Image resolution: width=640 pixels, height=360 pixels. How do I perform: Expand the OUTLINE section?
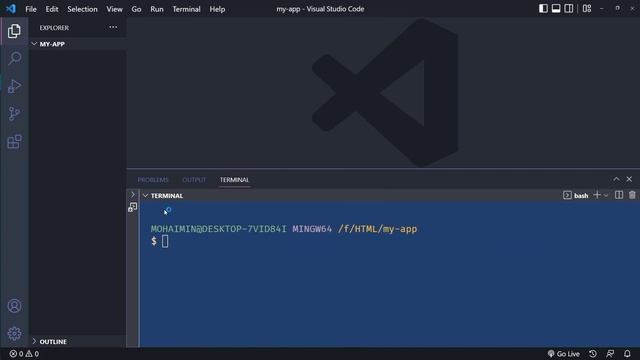(77, 341)
